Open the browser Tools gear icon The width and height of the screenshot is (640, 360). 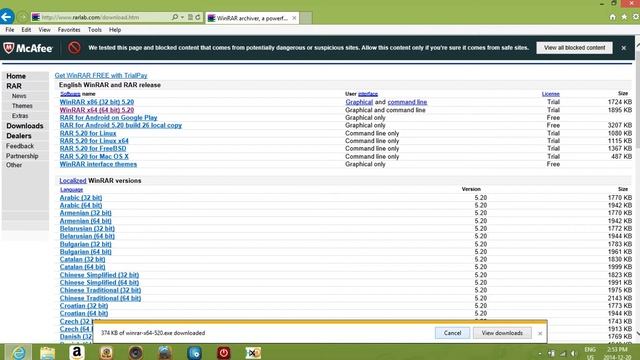coord(636,17)
